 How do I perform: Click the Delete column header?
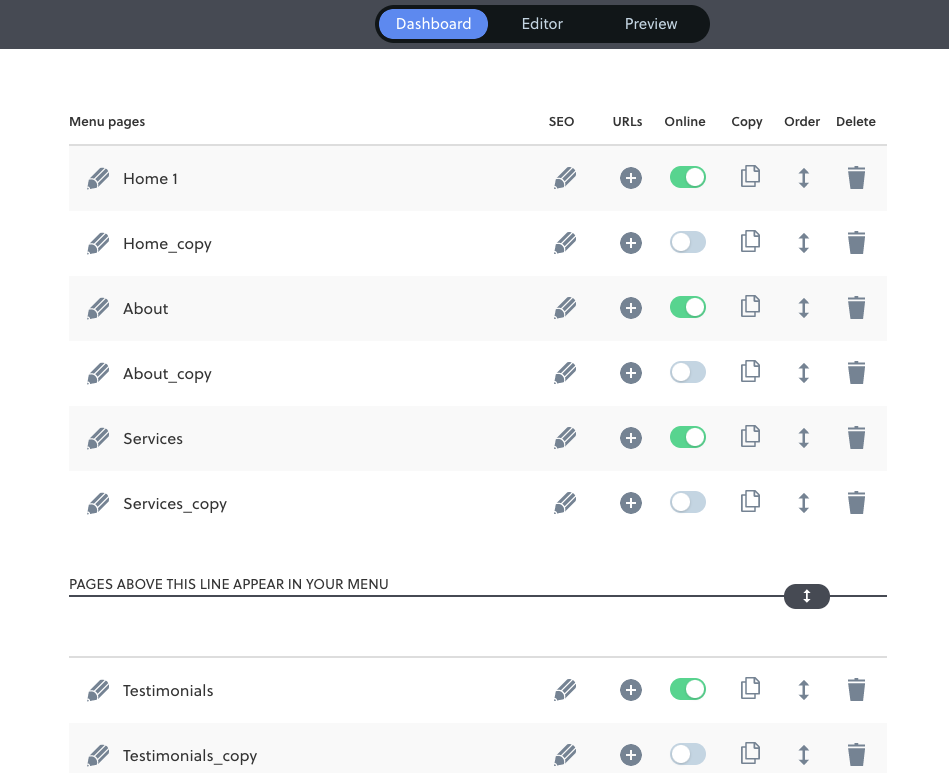(855, 121)
